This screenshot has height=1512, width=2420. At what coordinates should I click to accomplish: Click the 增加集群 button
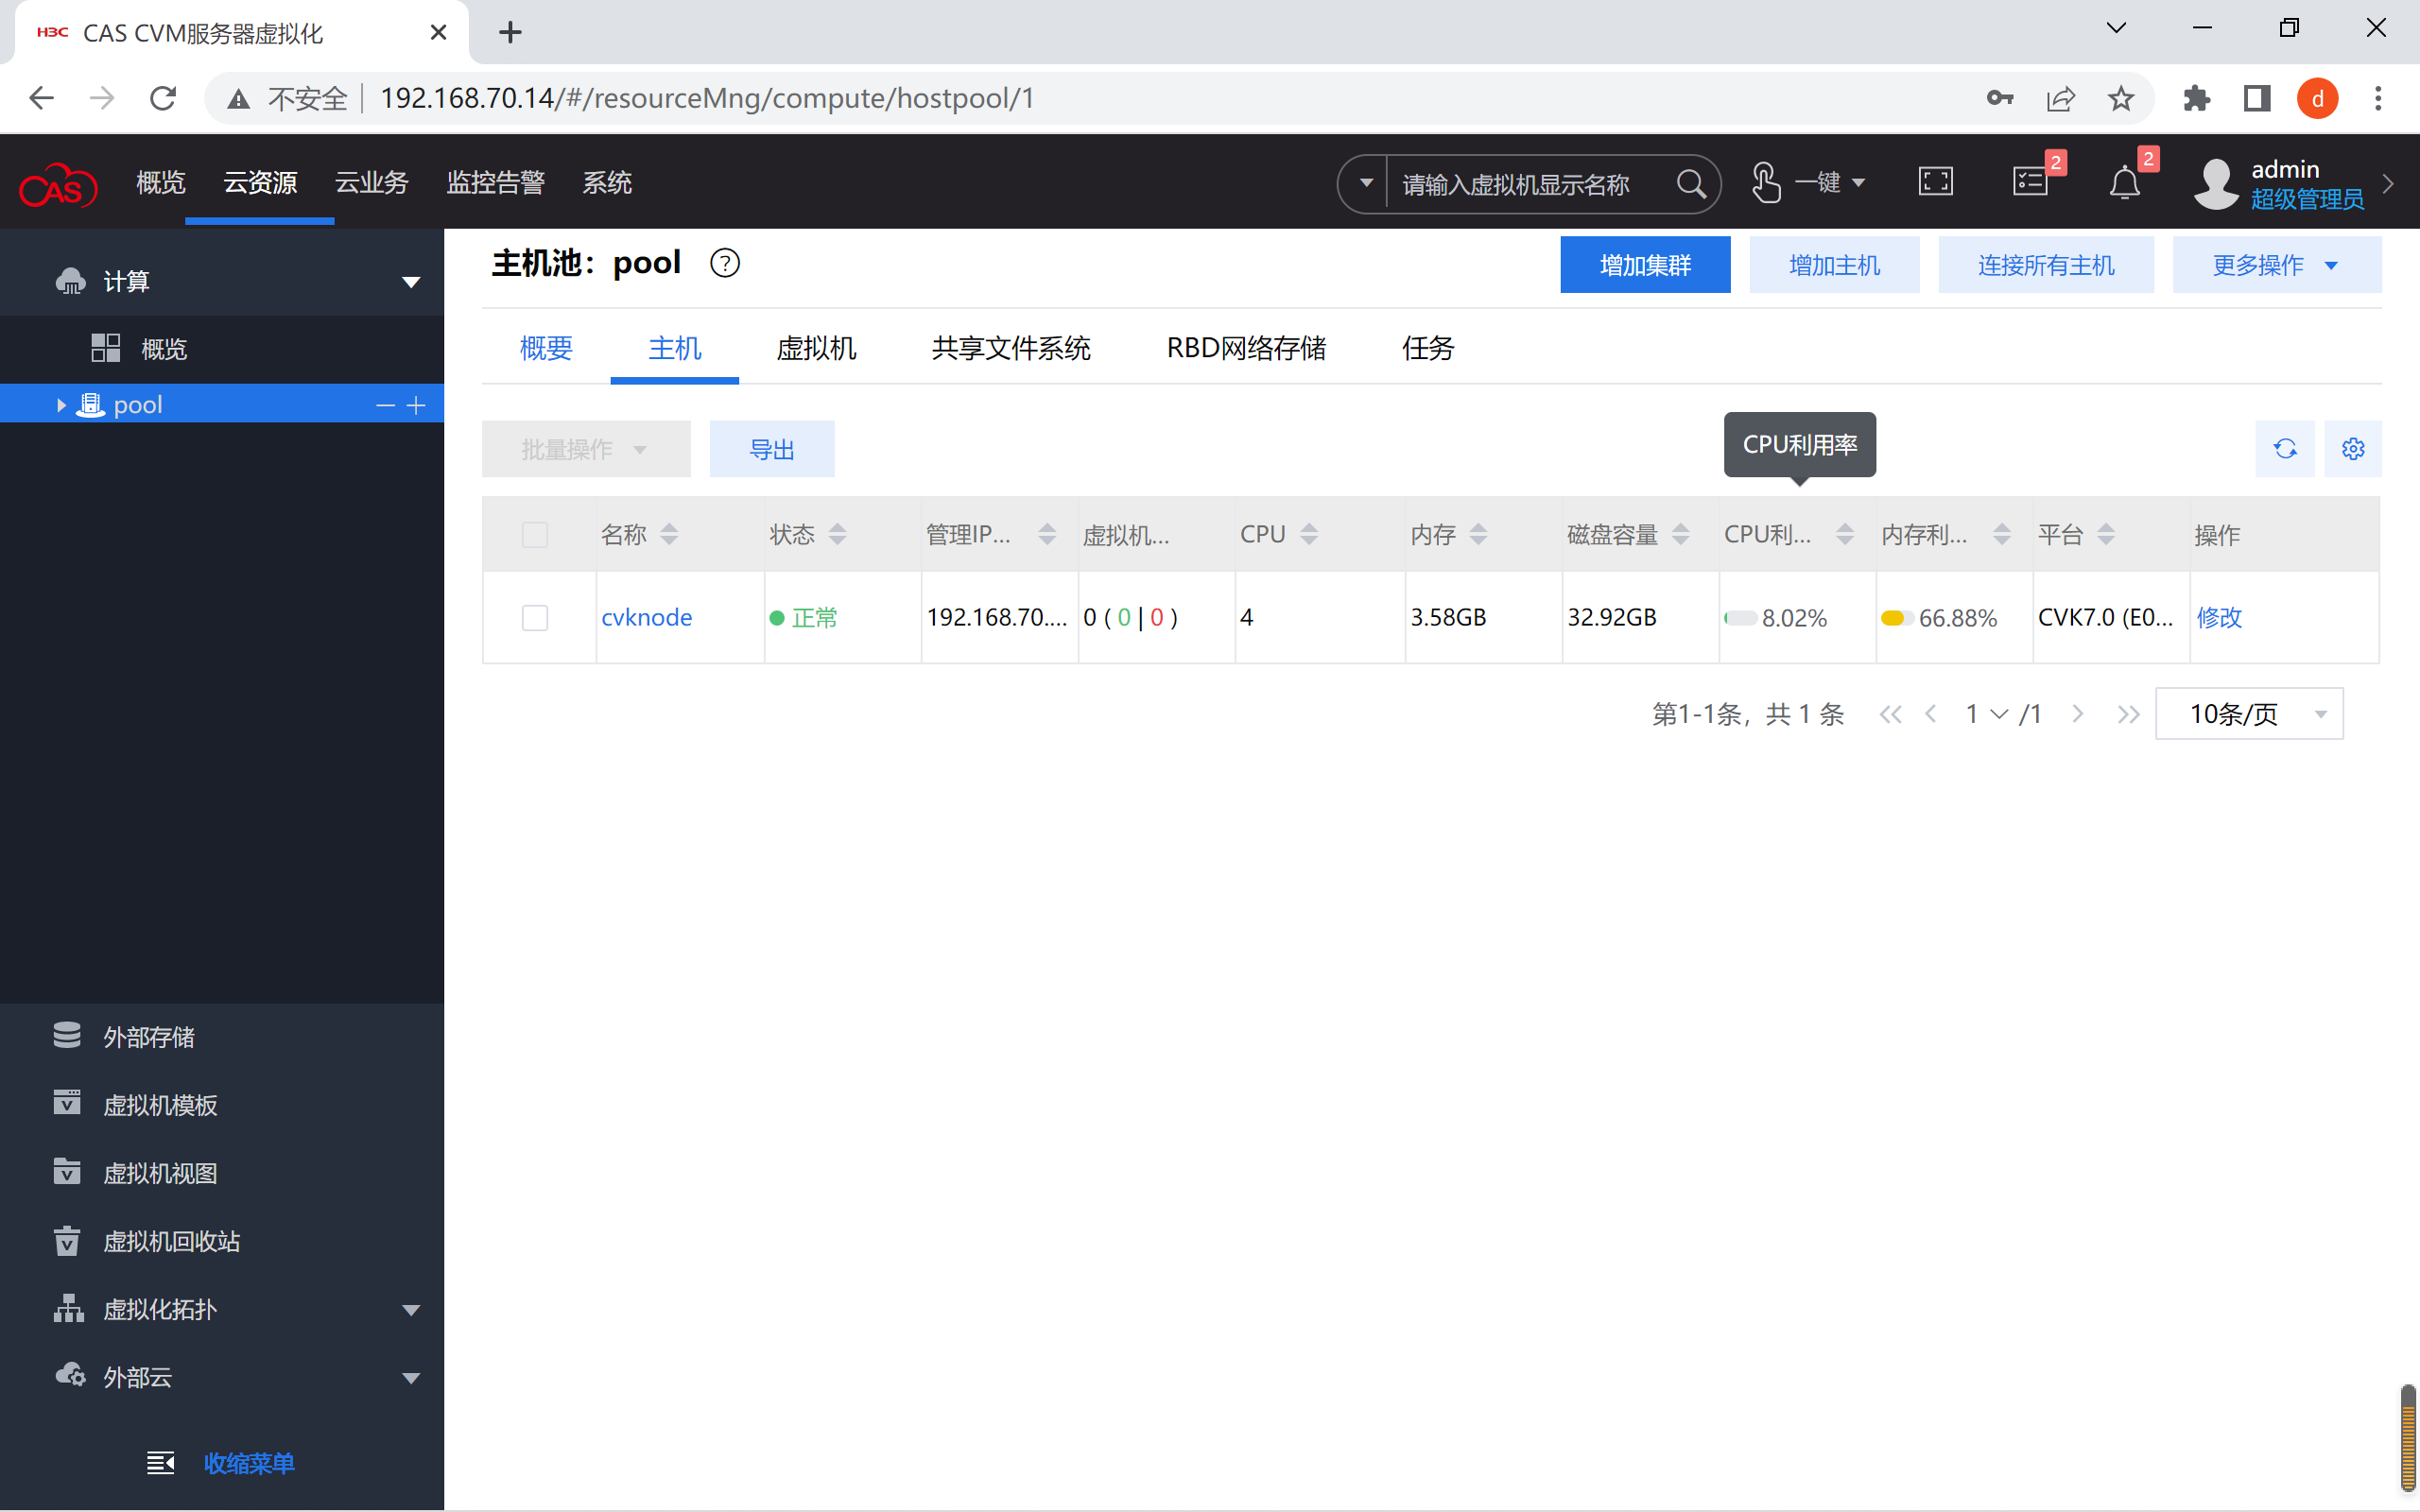(x=1644, y=265)
